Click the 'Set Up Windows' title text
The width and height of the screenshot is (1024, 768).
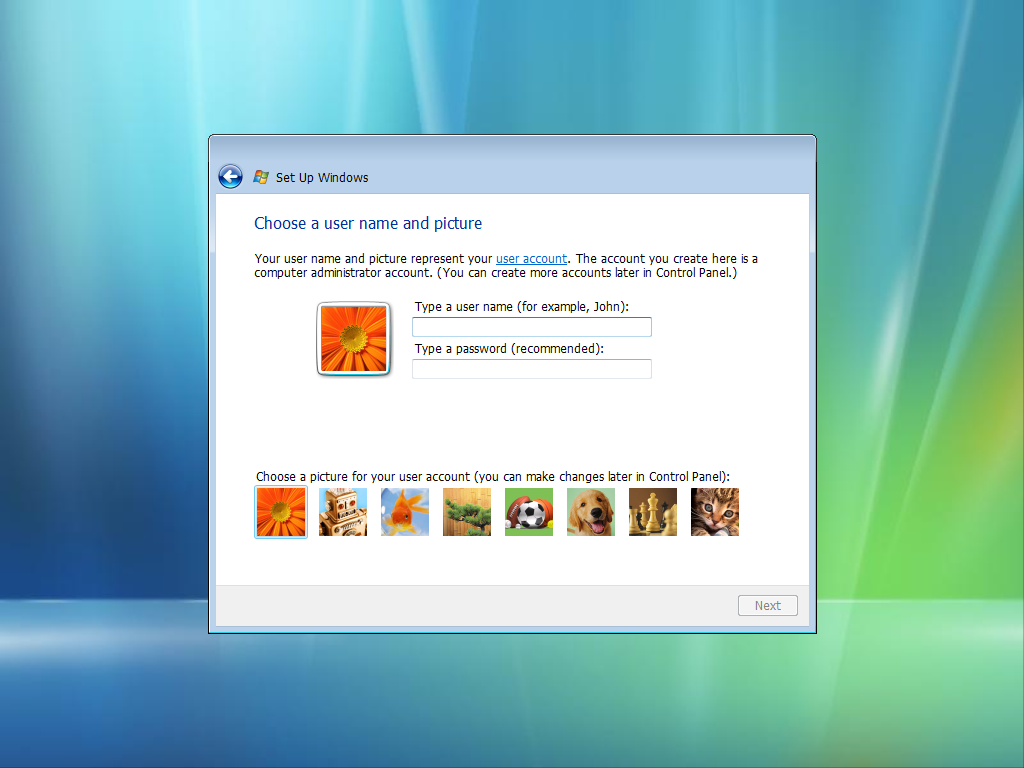click(322, 178)
